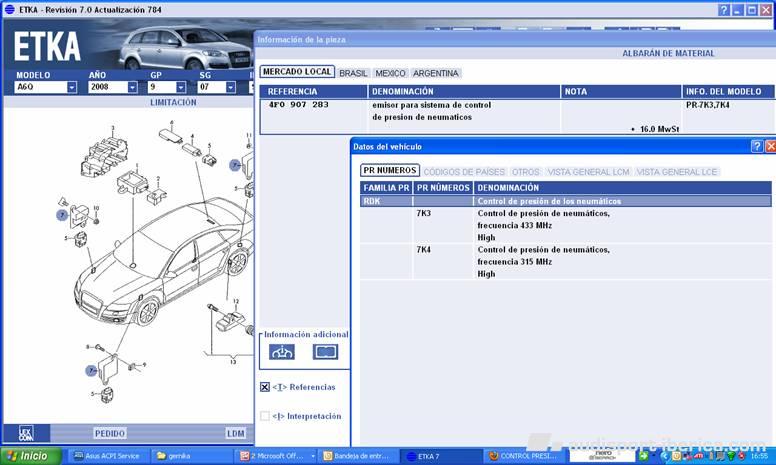The width and height of the screenshot is (776, 465).
Task: Switch to the MEXICO tab
Action: (x=390, y=73)
